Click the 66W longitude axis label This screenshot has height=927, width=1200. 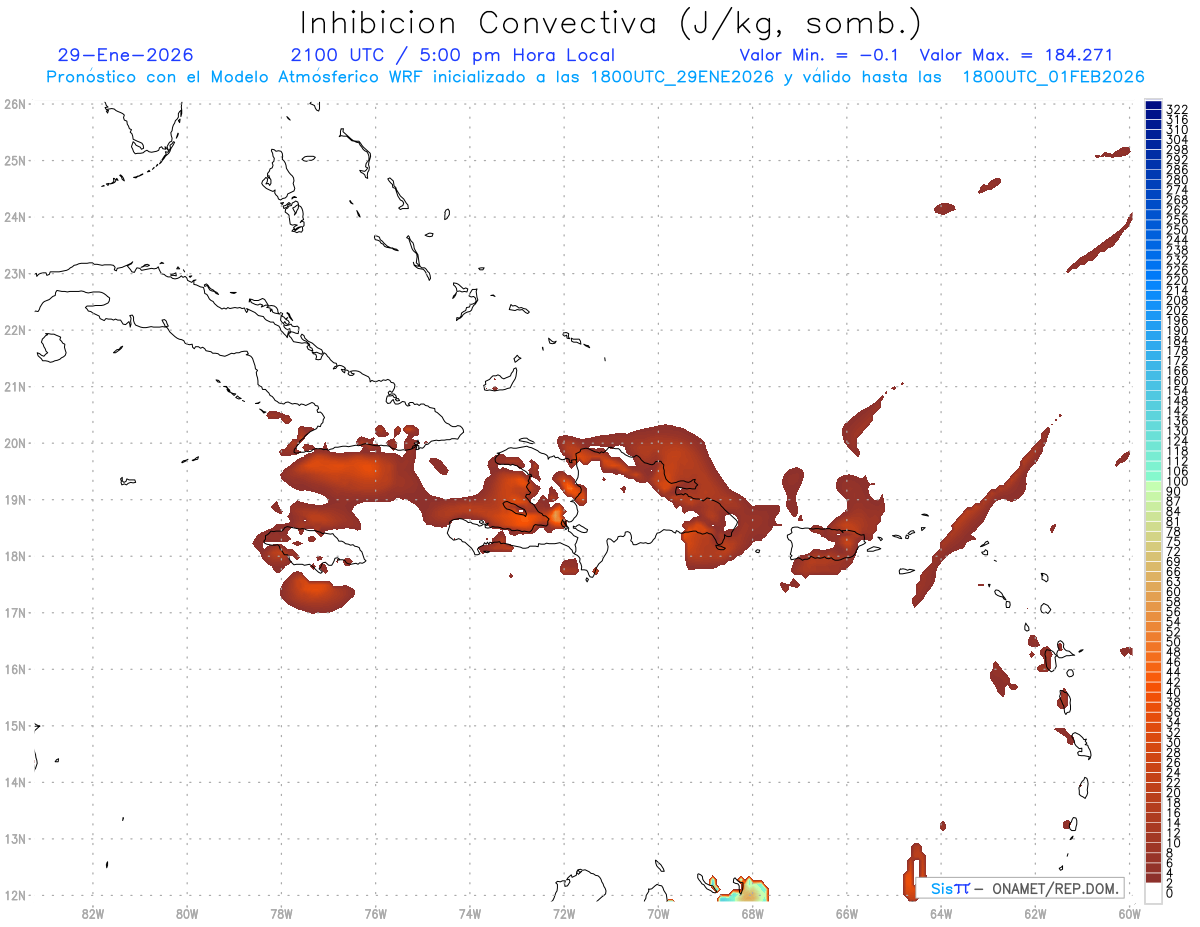847,914
